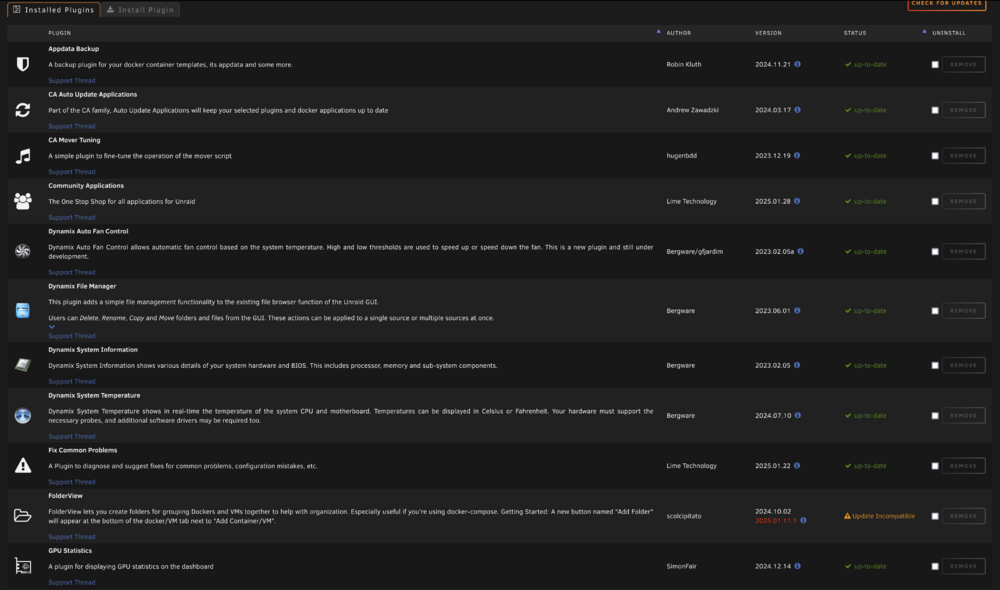This screenshot has width=1000, height=590.
Task: Open version info icon next to 2024.12.14
Action: tap(797, 566)
